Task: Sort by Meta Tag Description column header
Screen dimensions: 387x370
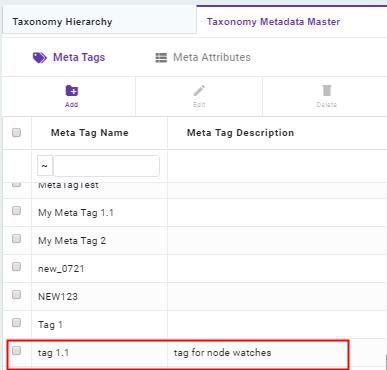Action: 240,133
